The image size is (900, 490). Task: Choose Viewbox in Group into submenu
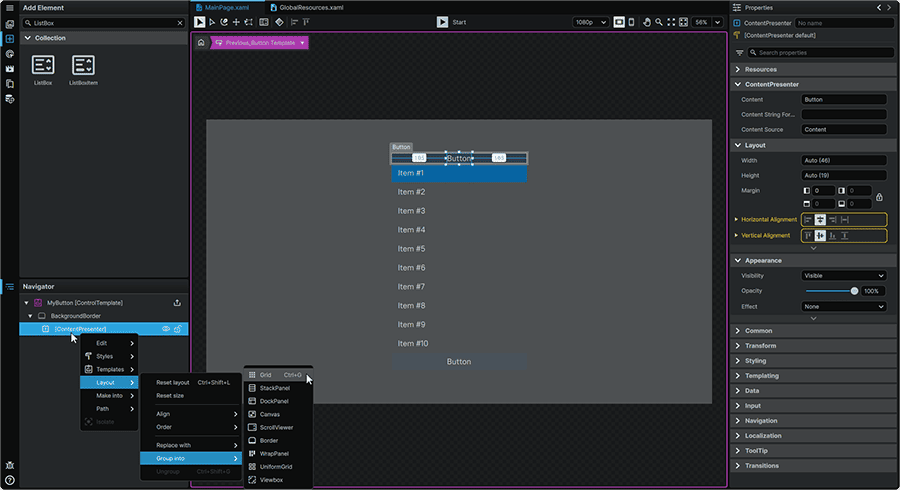click(278, 480)
